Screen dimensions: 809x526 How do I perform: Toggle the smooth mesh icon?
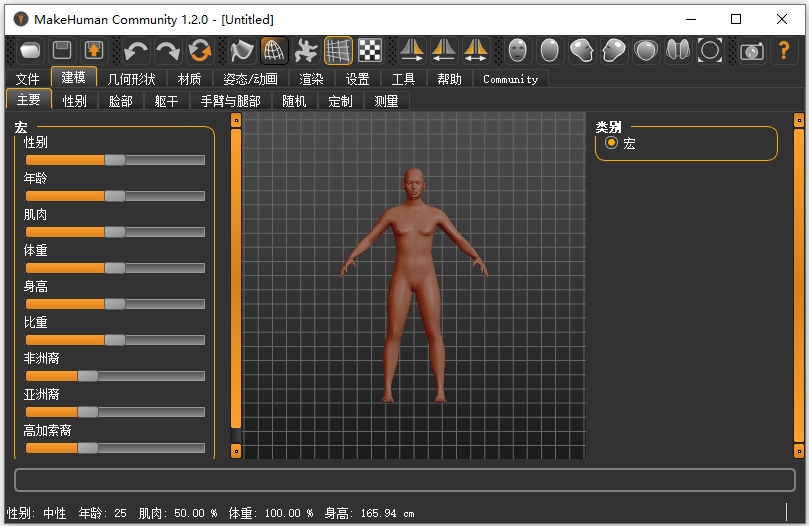[x=242, y=50]
